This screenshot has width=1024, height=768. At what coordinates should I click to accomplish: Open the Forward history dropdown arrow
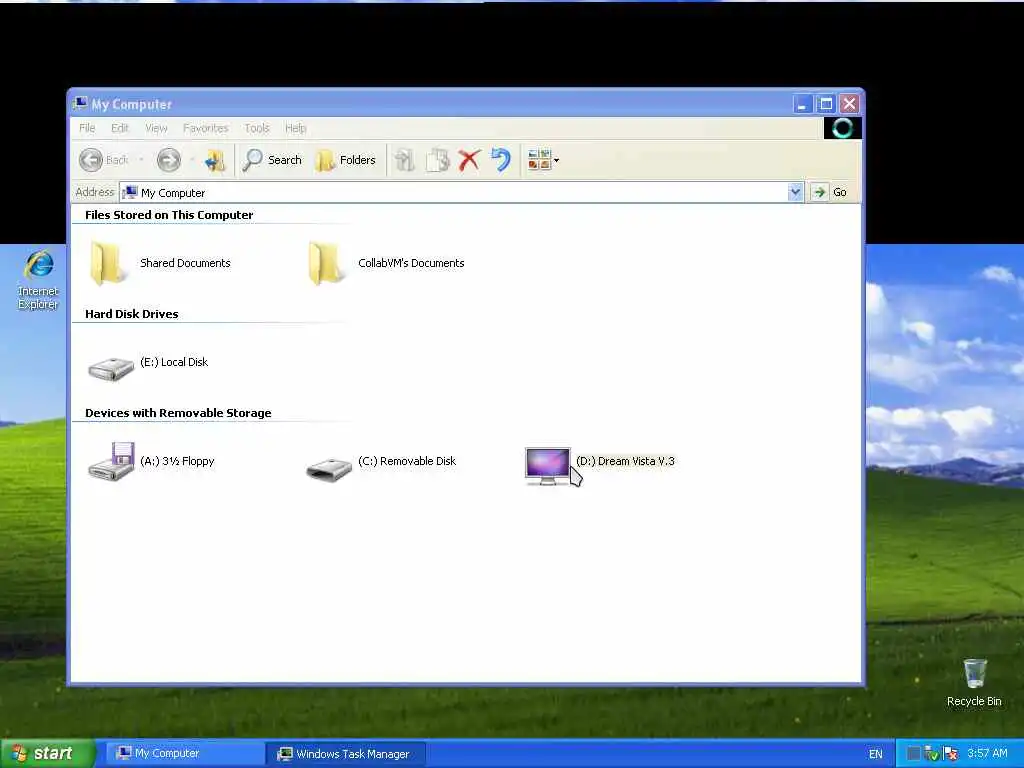point(192,160)
